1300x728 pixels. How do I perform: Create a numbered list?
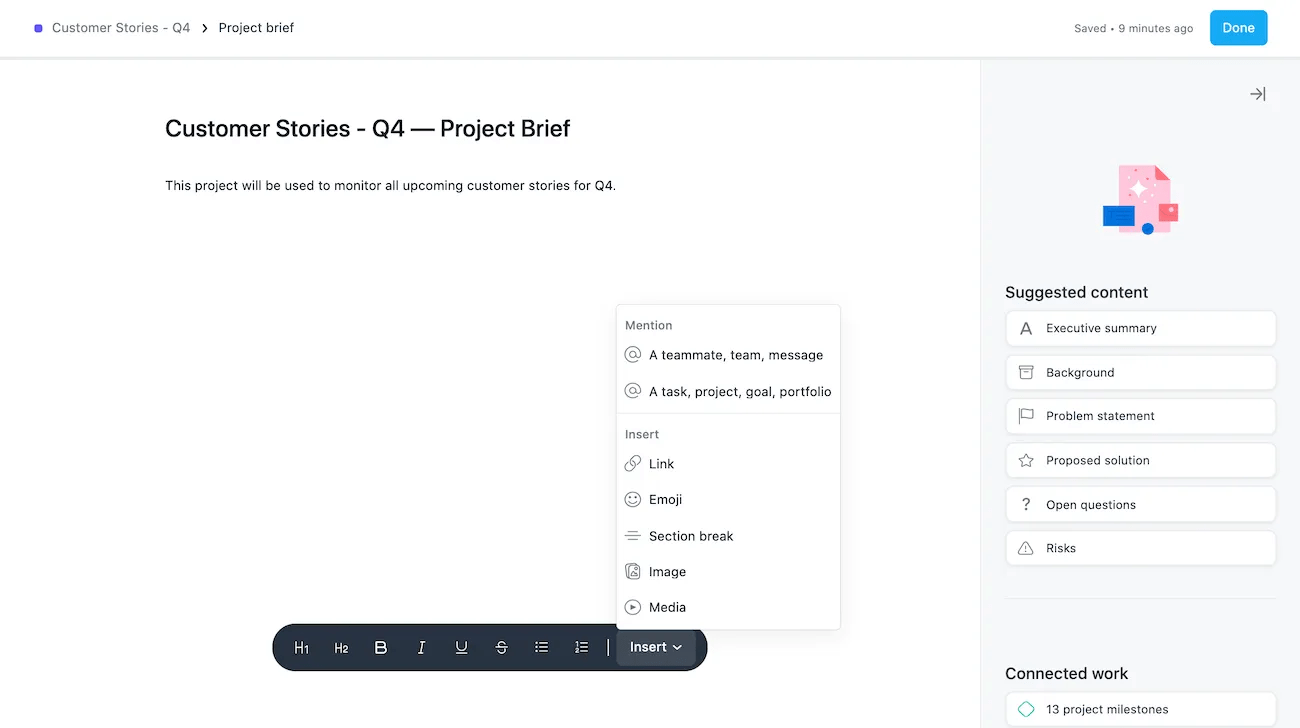pos(581,647)
